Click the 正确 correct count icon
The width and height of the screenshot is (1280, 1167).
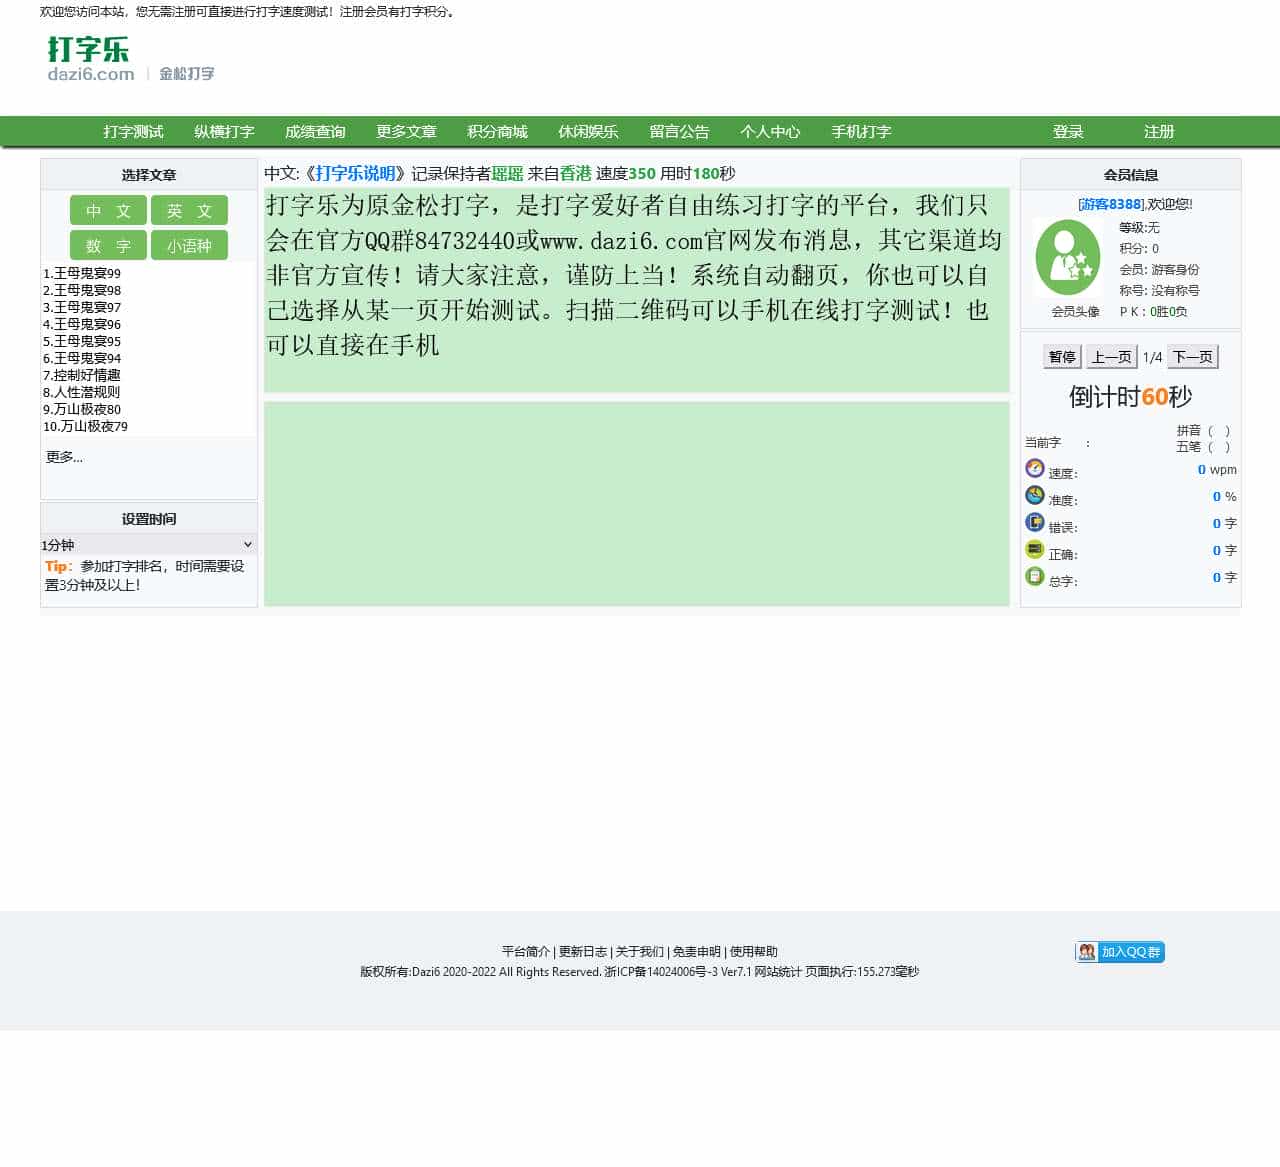coord(1034,549)
